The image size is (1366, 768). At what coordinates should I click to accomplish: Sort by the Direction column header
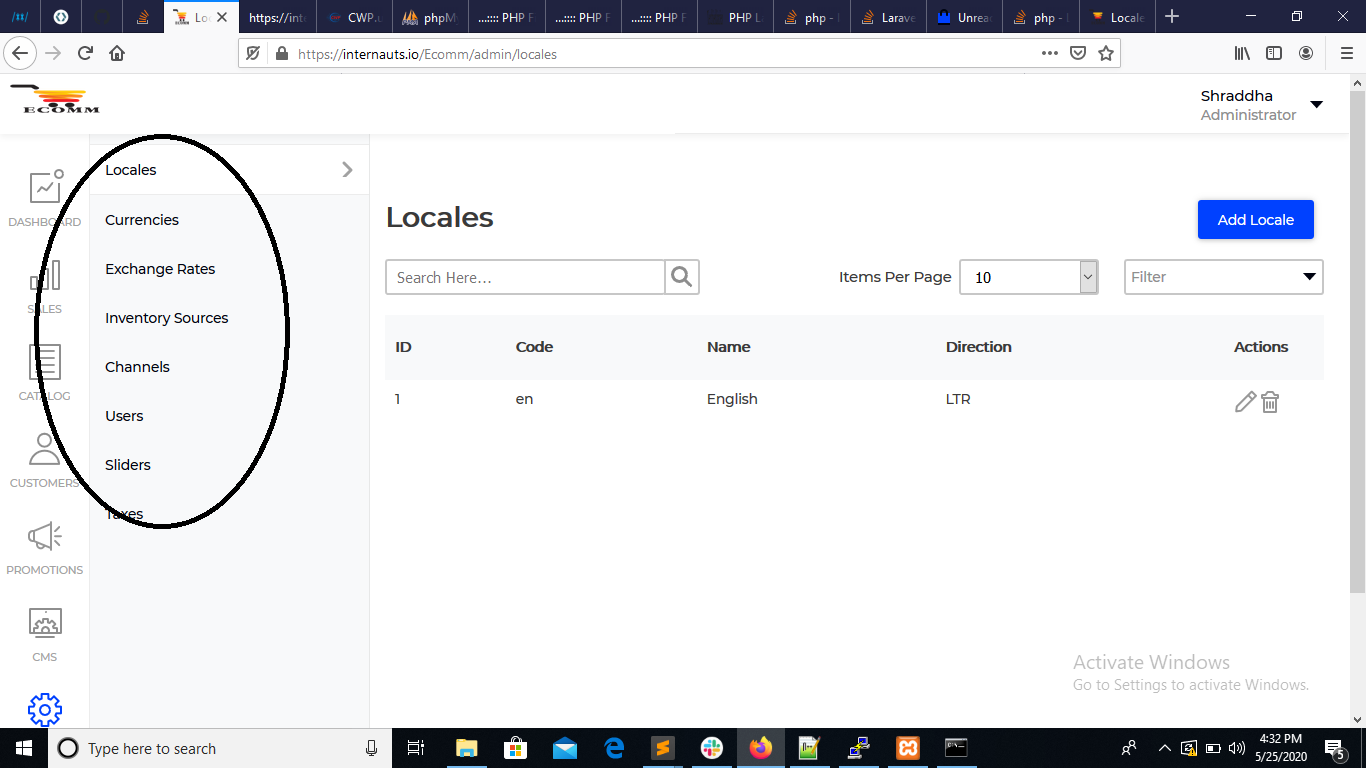pyautogui.click(x=979, y=347)
